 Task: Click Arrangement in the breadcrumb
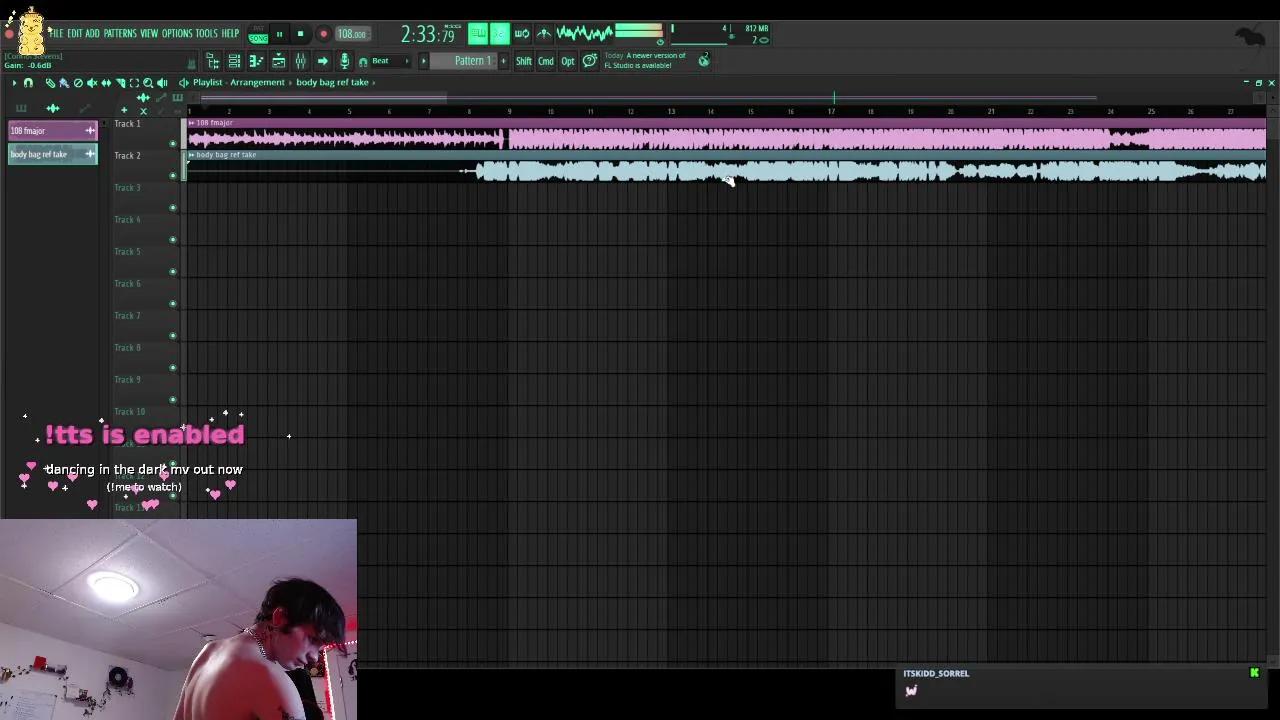pos(257,82)
